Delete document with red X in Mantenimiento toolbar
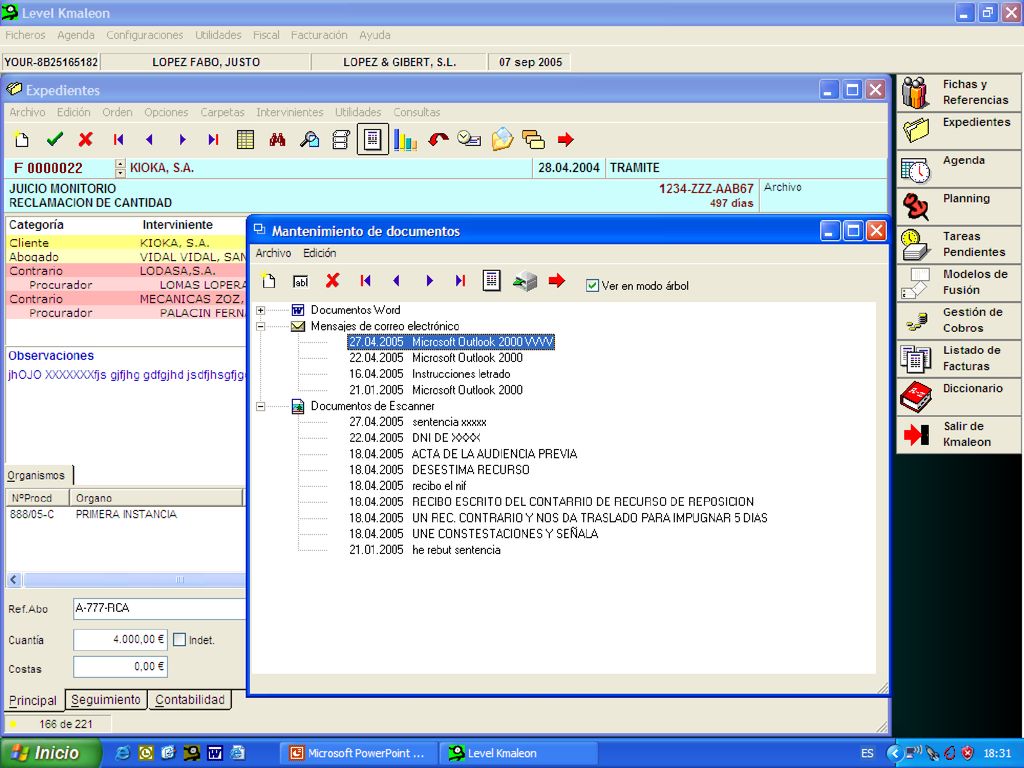This screenshot has width=1024, height=768. coord(332,281)
